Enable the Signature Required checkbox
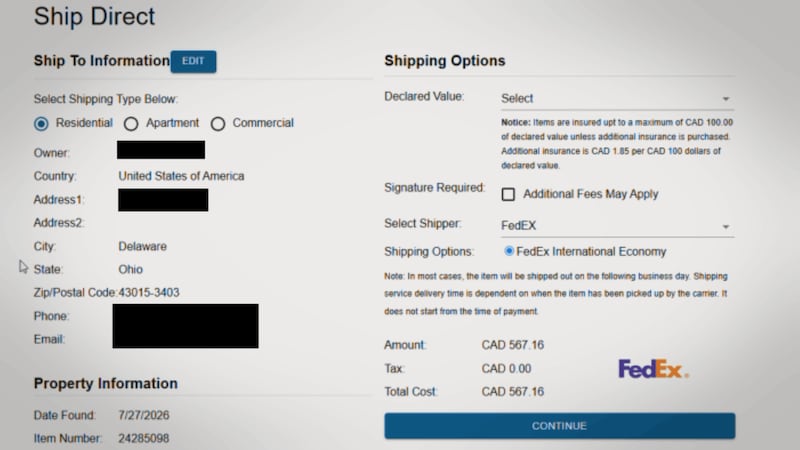800x450 pixels. coord(508,194)
